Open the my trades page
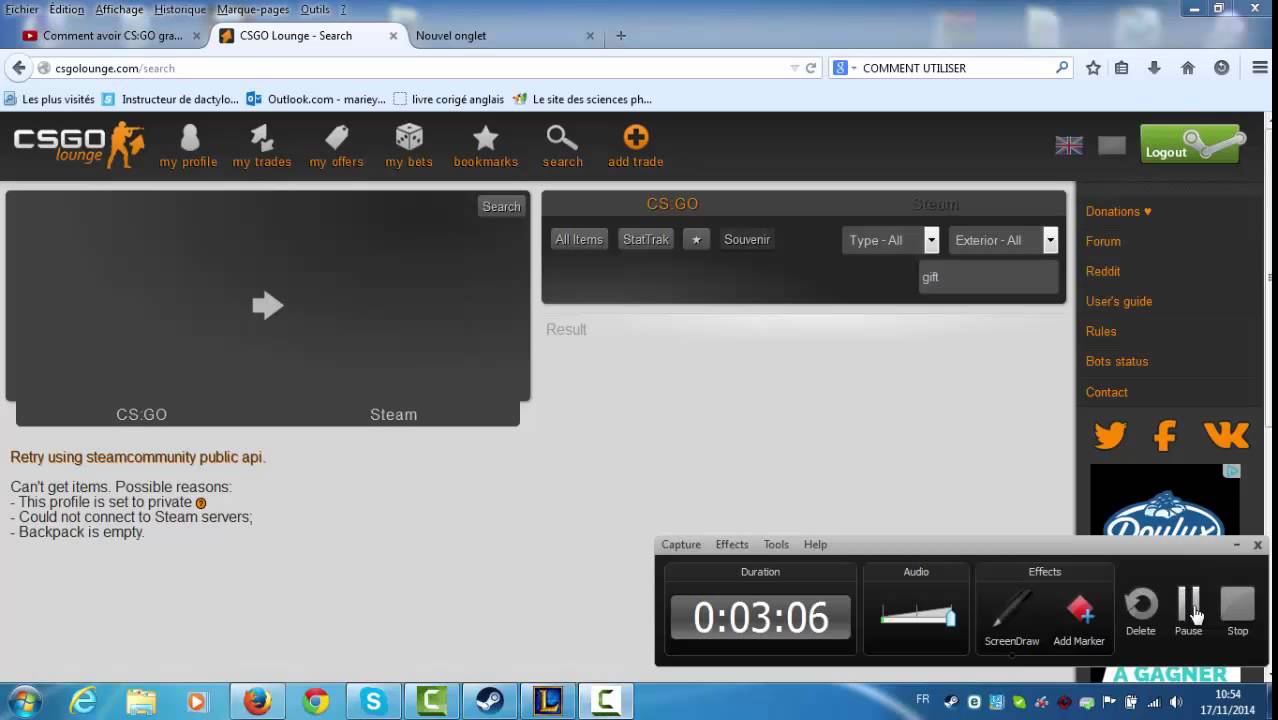 (262, 146)
